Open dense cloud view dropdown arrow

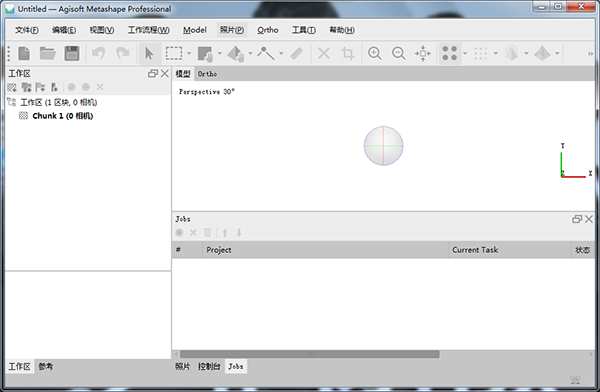(x=496, y=53)
